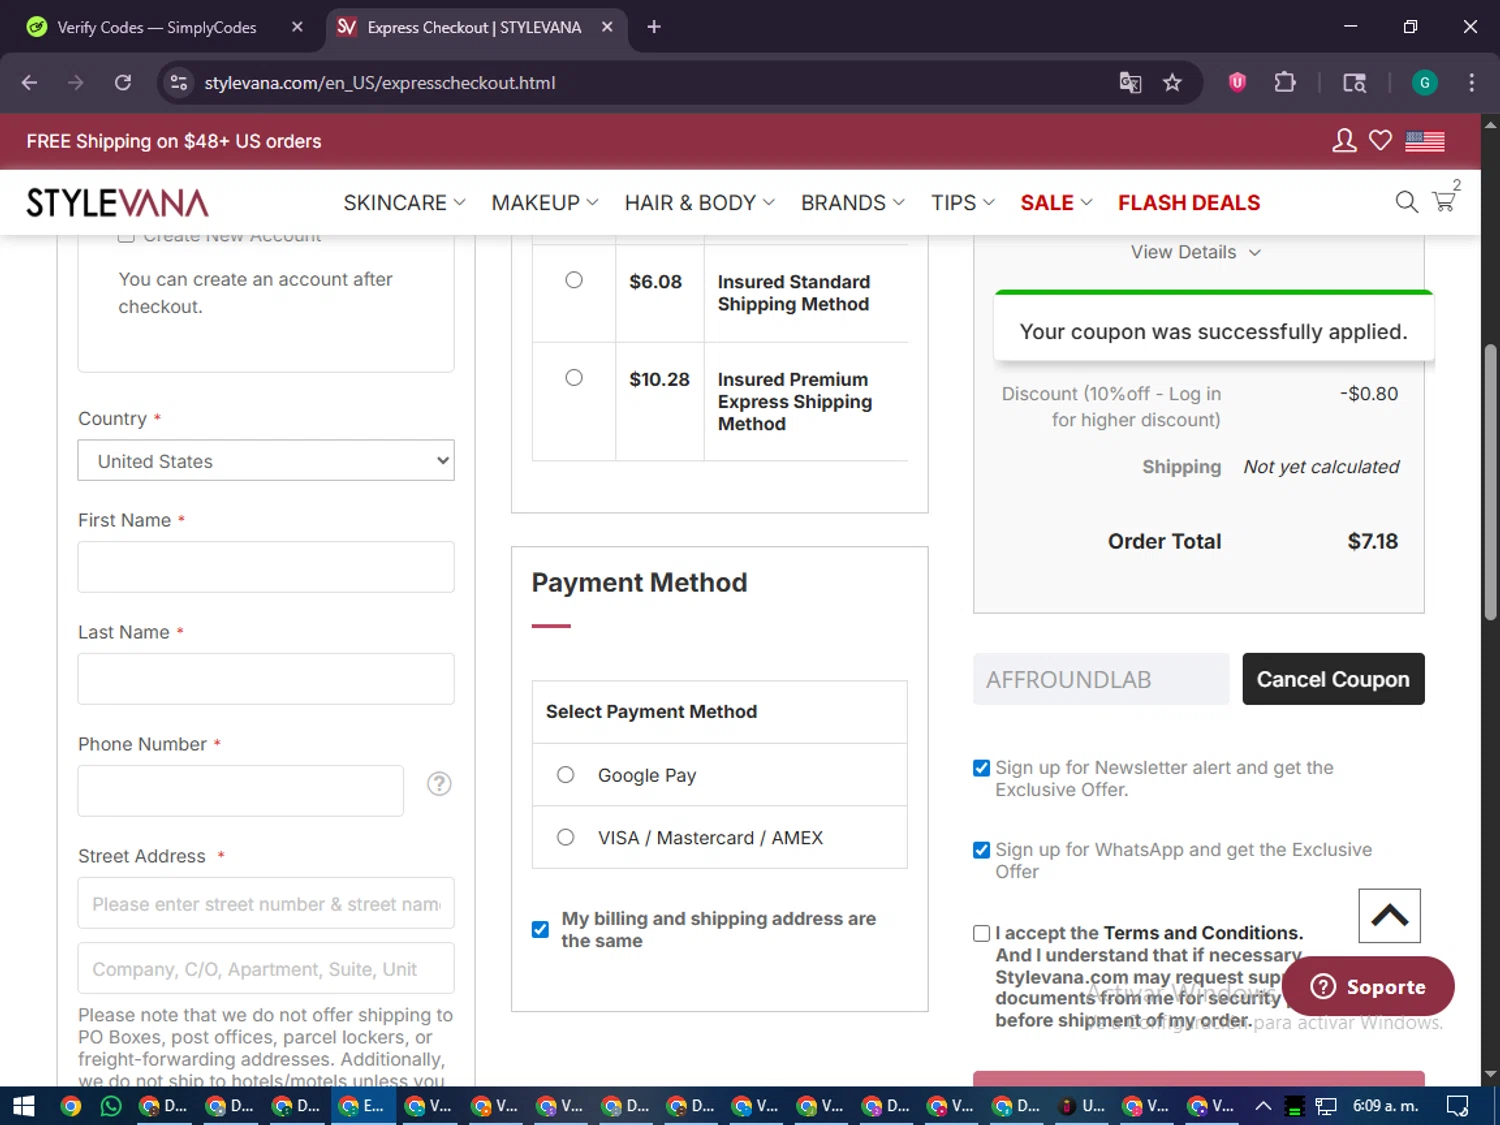
Task: Click the browser back arrow
Action: pos(29,83)
